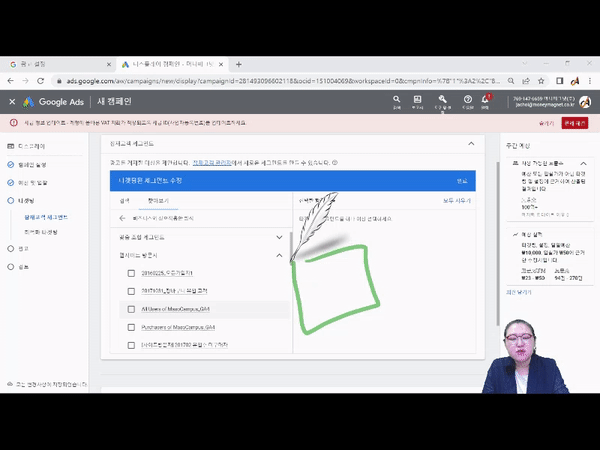The height and width of the screenshot is (450, 600).
Task: Expand the combined segments group chevron
Action: (279, 237)
